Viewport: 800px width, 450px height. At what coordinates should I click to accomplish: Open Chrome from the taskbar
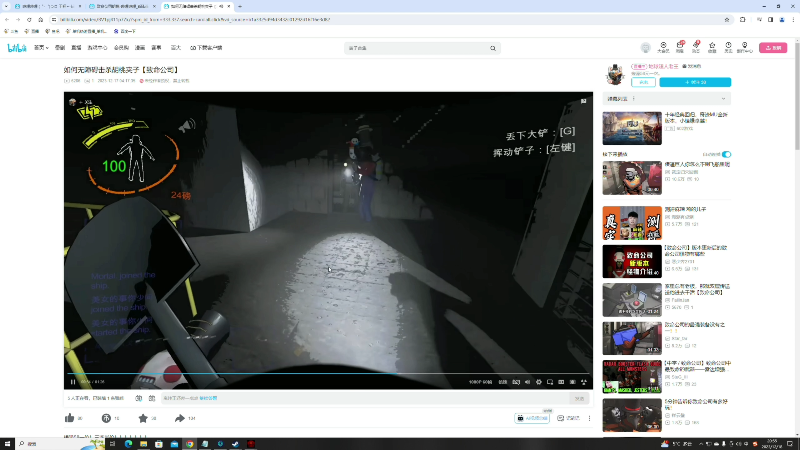(x=189, y=444)
